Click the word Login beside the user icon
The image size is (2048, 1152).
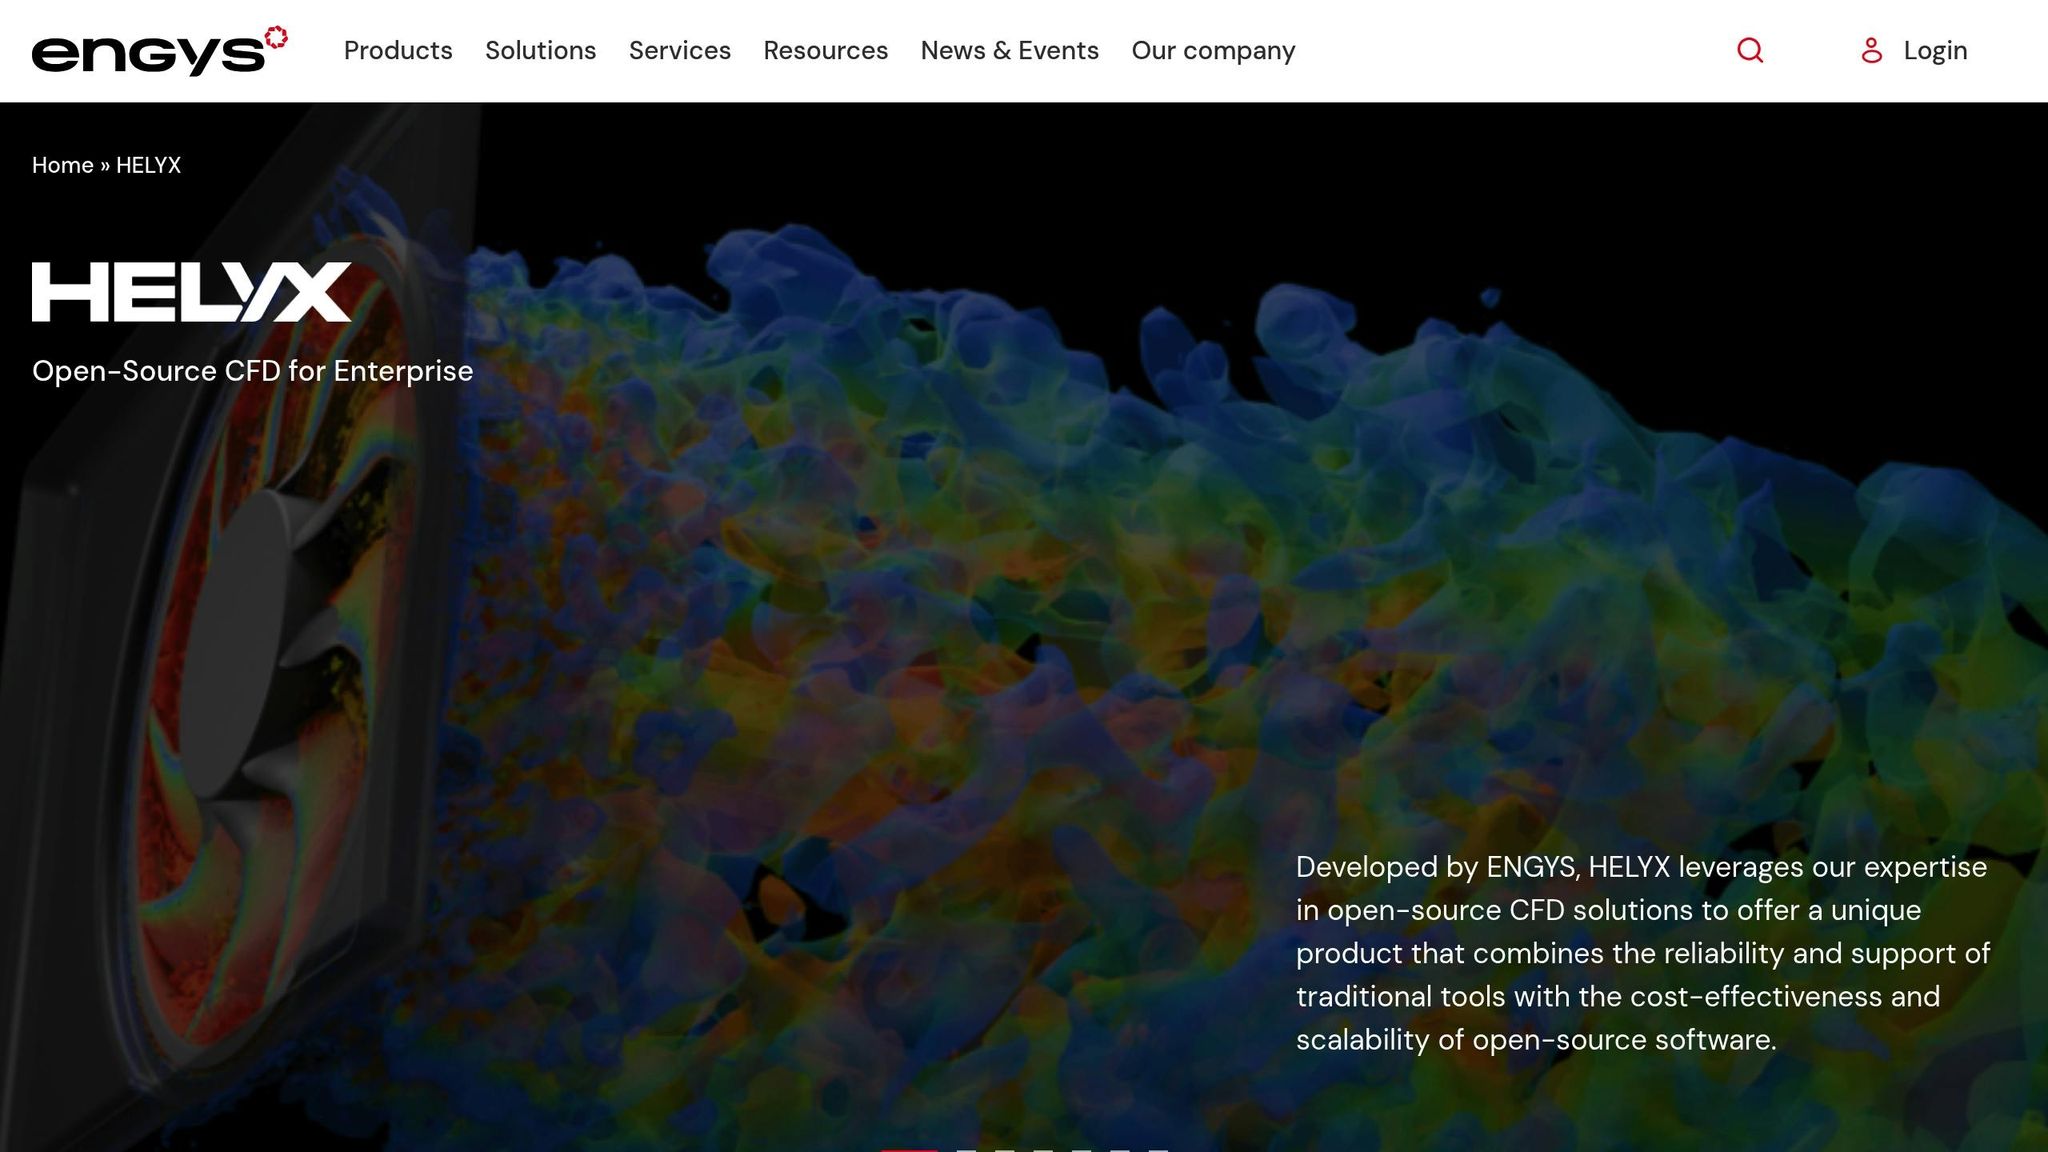click(1935, 50)
